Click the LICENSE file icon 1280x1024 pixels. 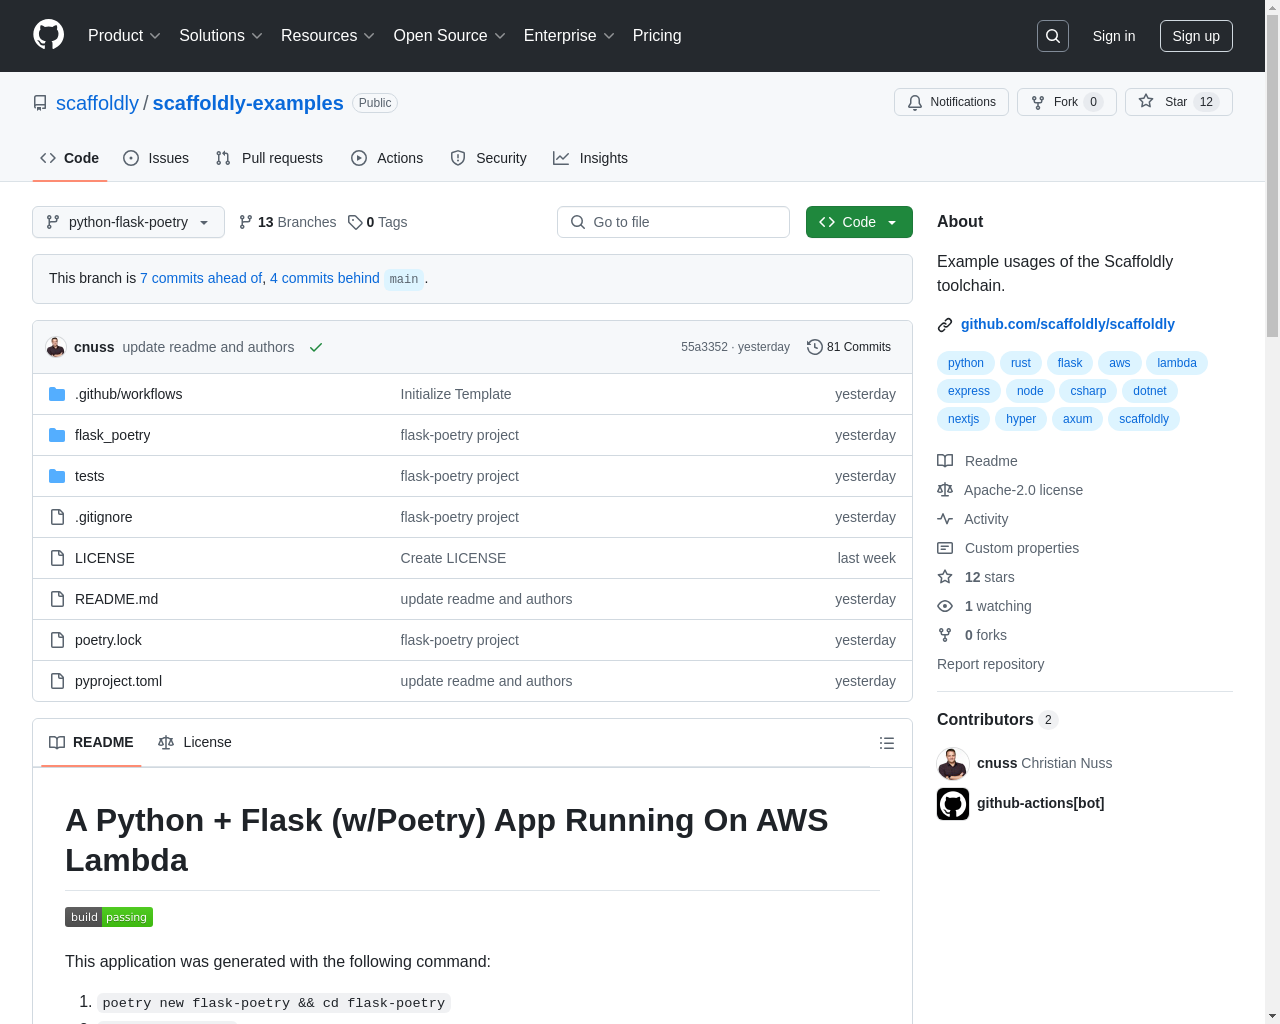pyautogui.click(x=57, y=558)
